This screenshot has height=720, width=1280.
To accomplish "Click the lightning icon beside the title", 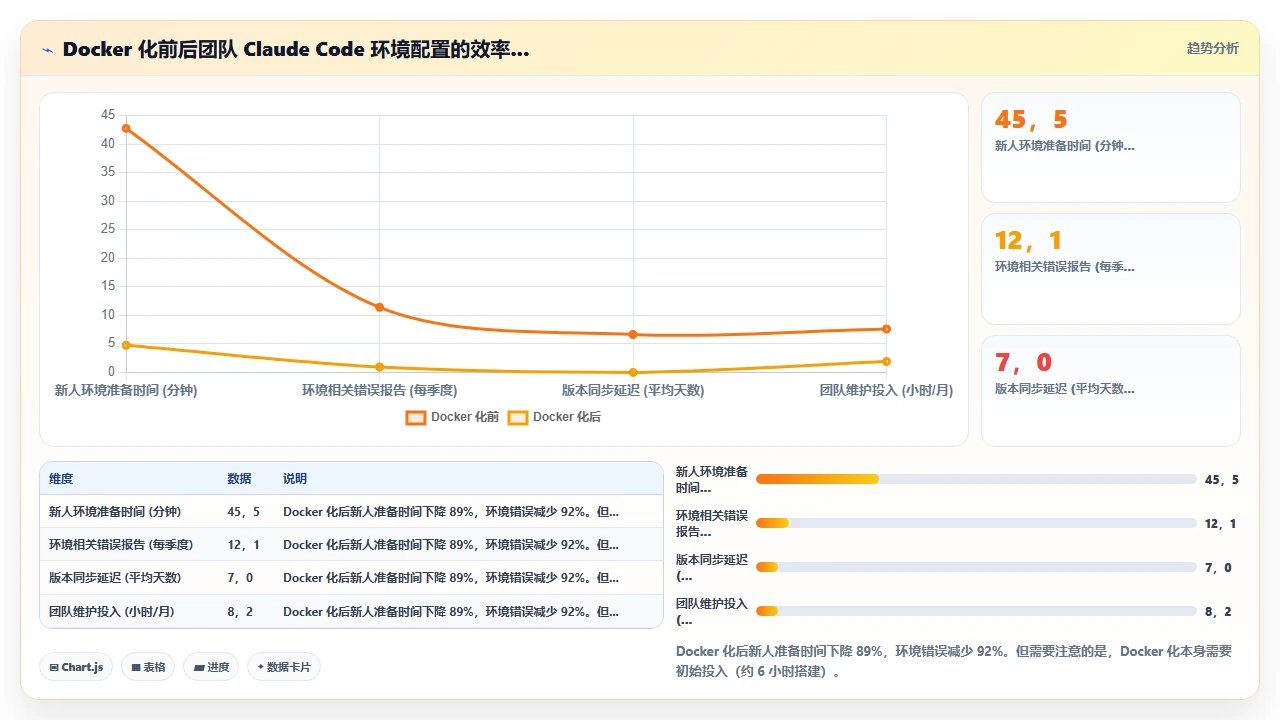I will 47,49.
